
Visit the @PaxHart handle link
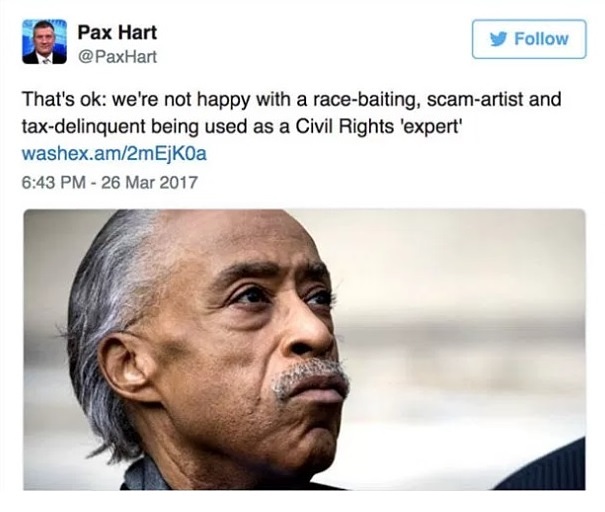coord(117,57)
